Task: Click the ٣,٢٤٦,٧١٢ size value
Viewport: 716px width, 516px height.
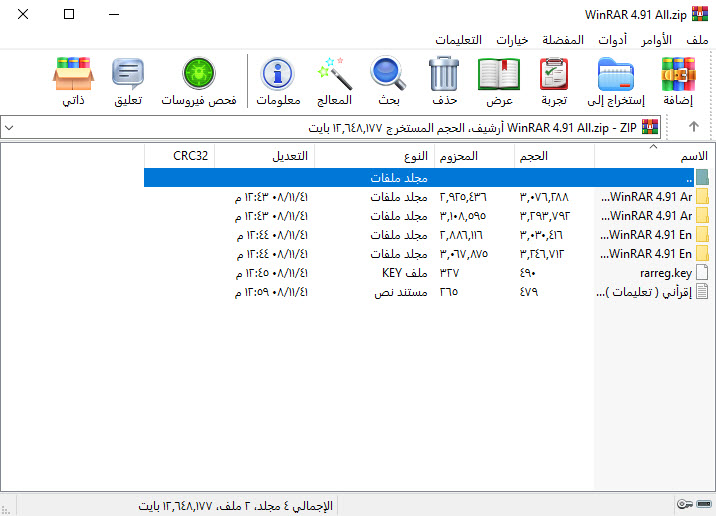Action: tap(542, 254)
